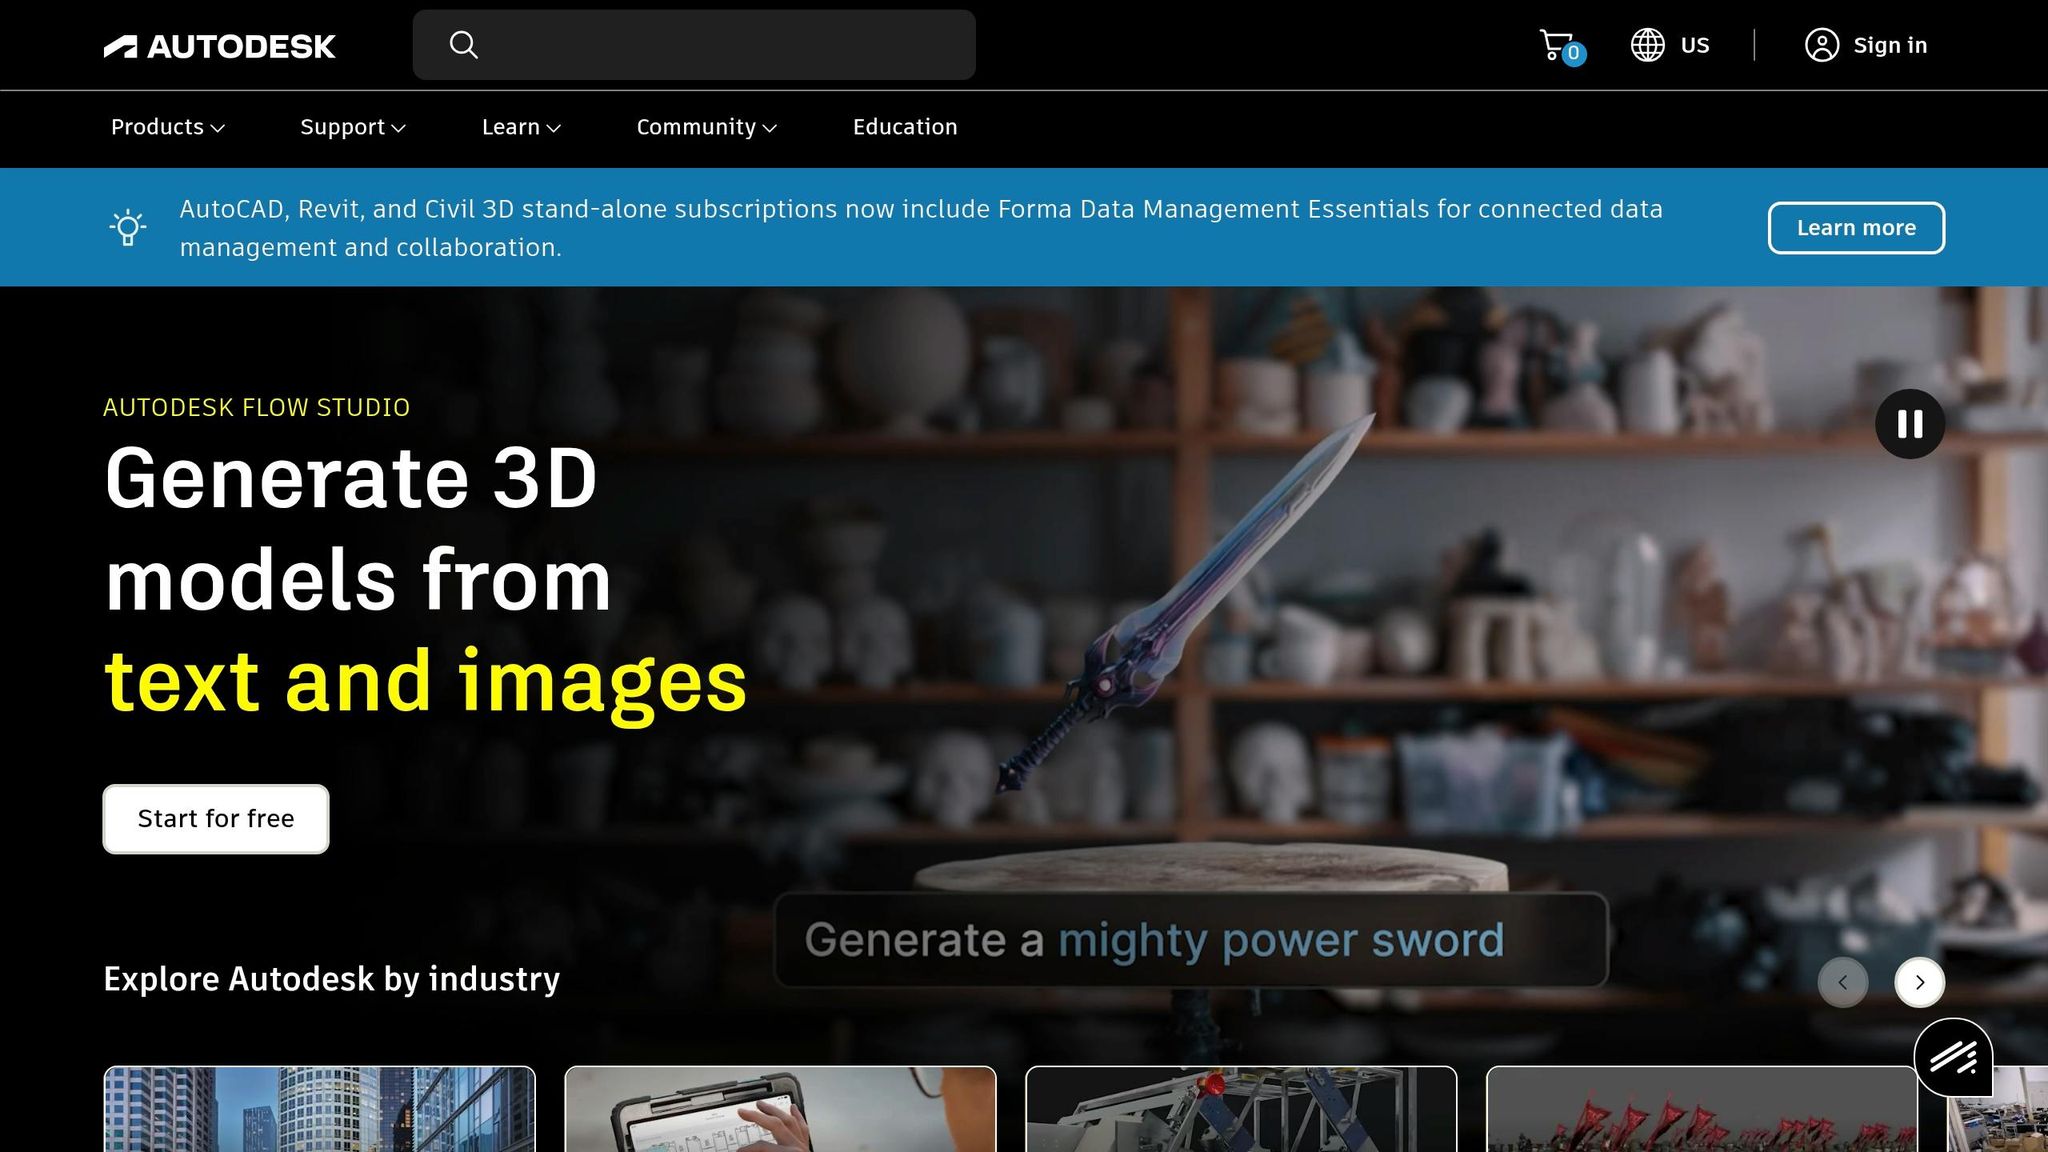Open the shopping cart

click(1558, 44)
